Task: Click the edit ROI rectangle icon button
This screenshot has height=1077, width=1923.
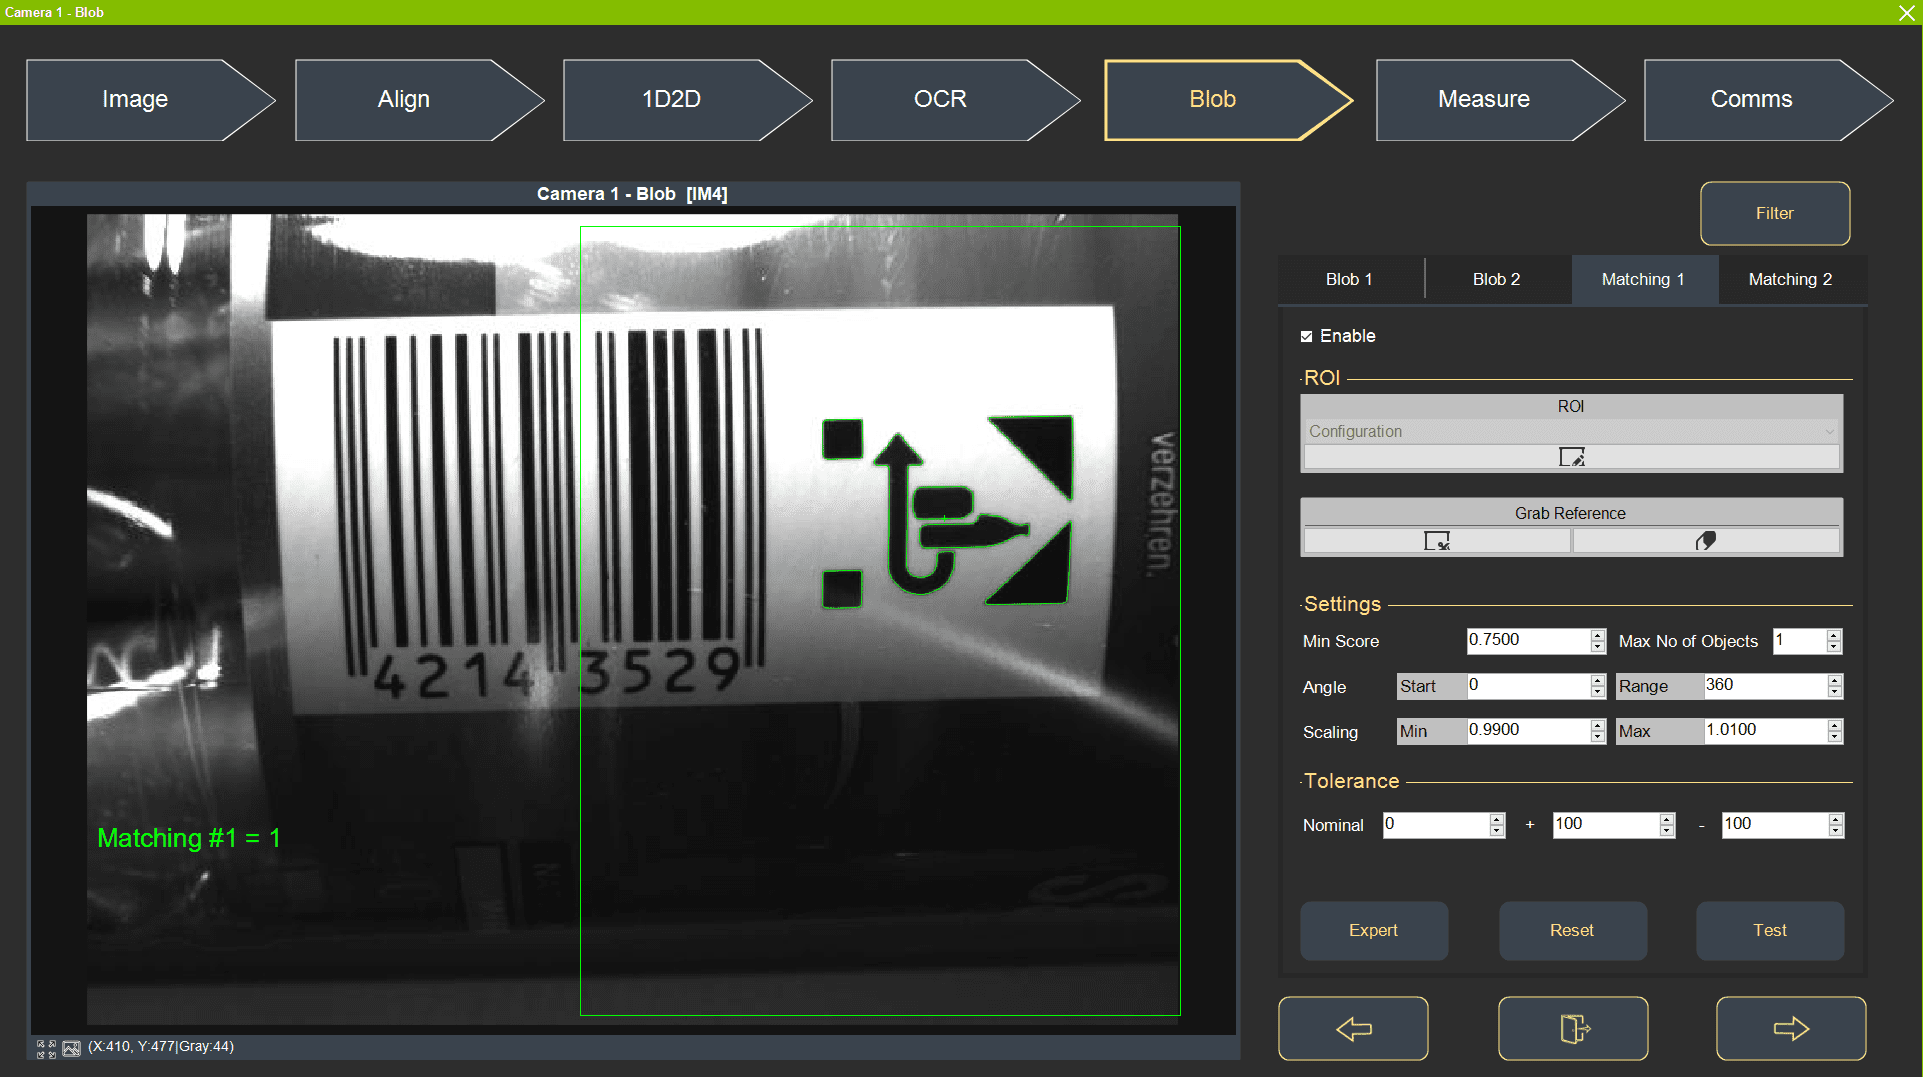Action: click(1571, 457)
